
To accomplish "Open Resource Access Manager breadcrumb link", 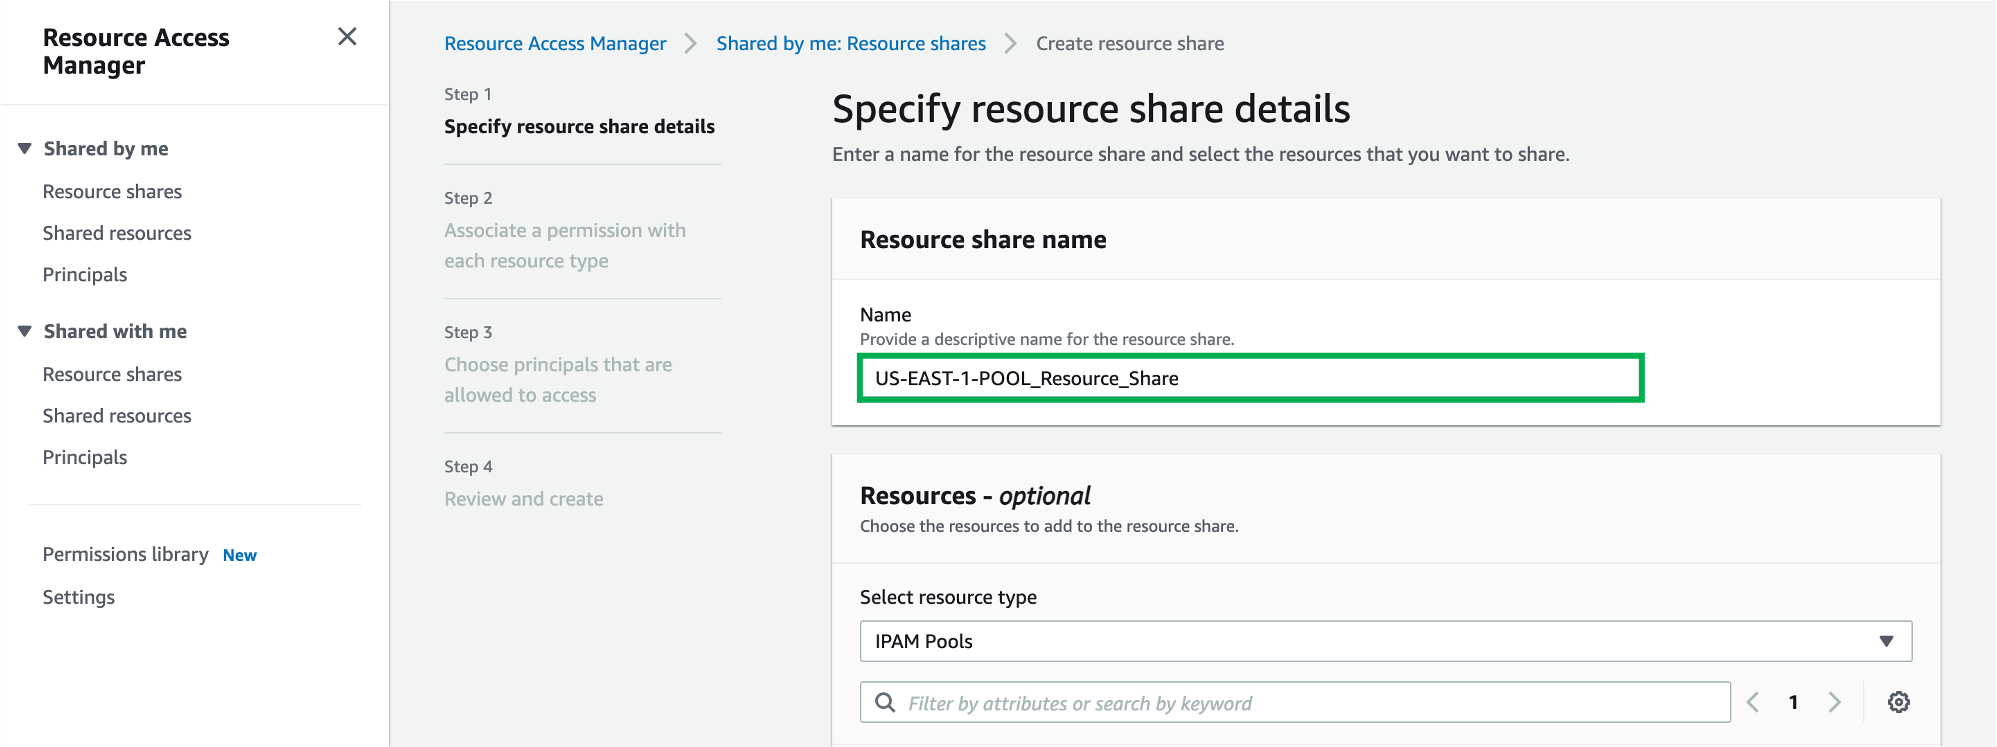I will pyautogui.click(x=555, y=44).
